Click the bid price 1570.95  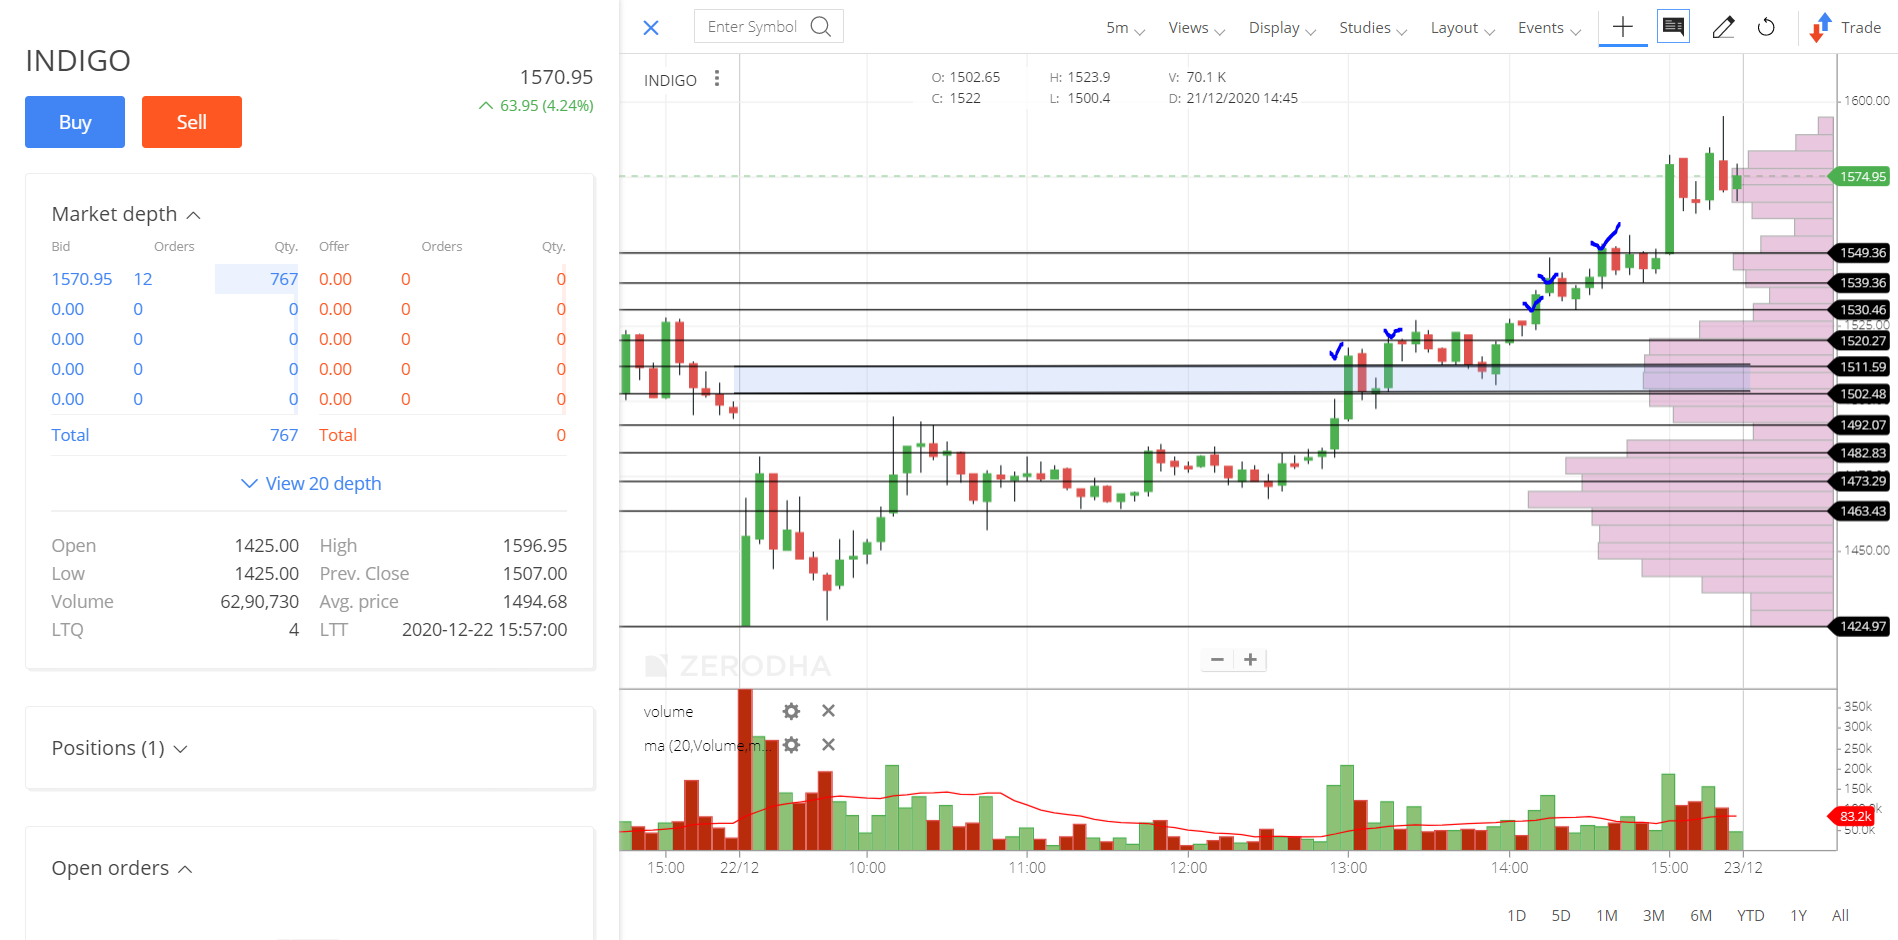coord(82,279)
